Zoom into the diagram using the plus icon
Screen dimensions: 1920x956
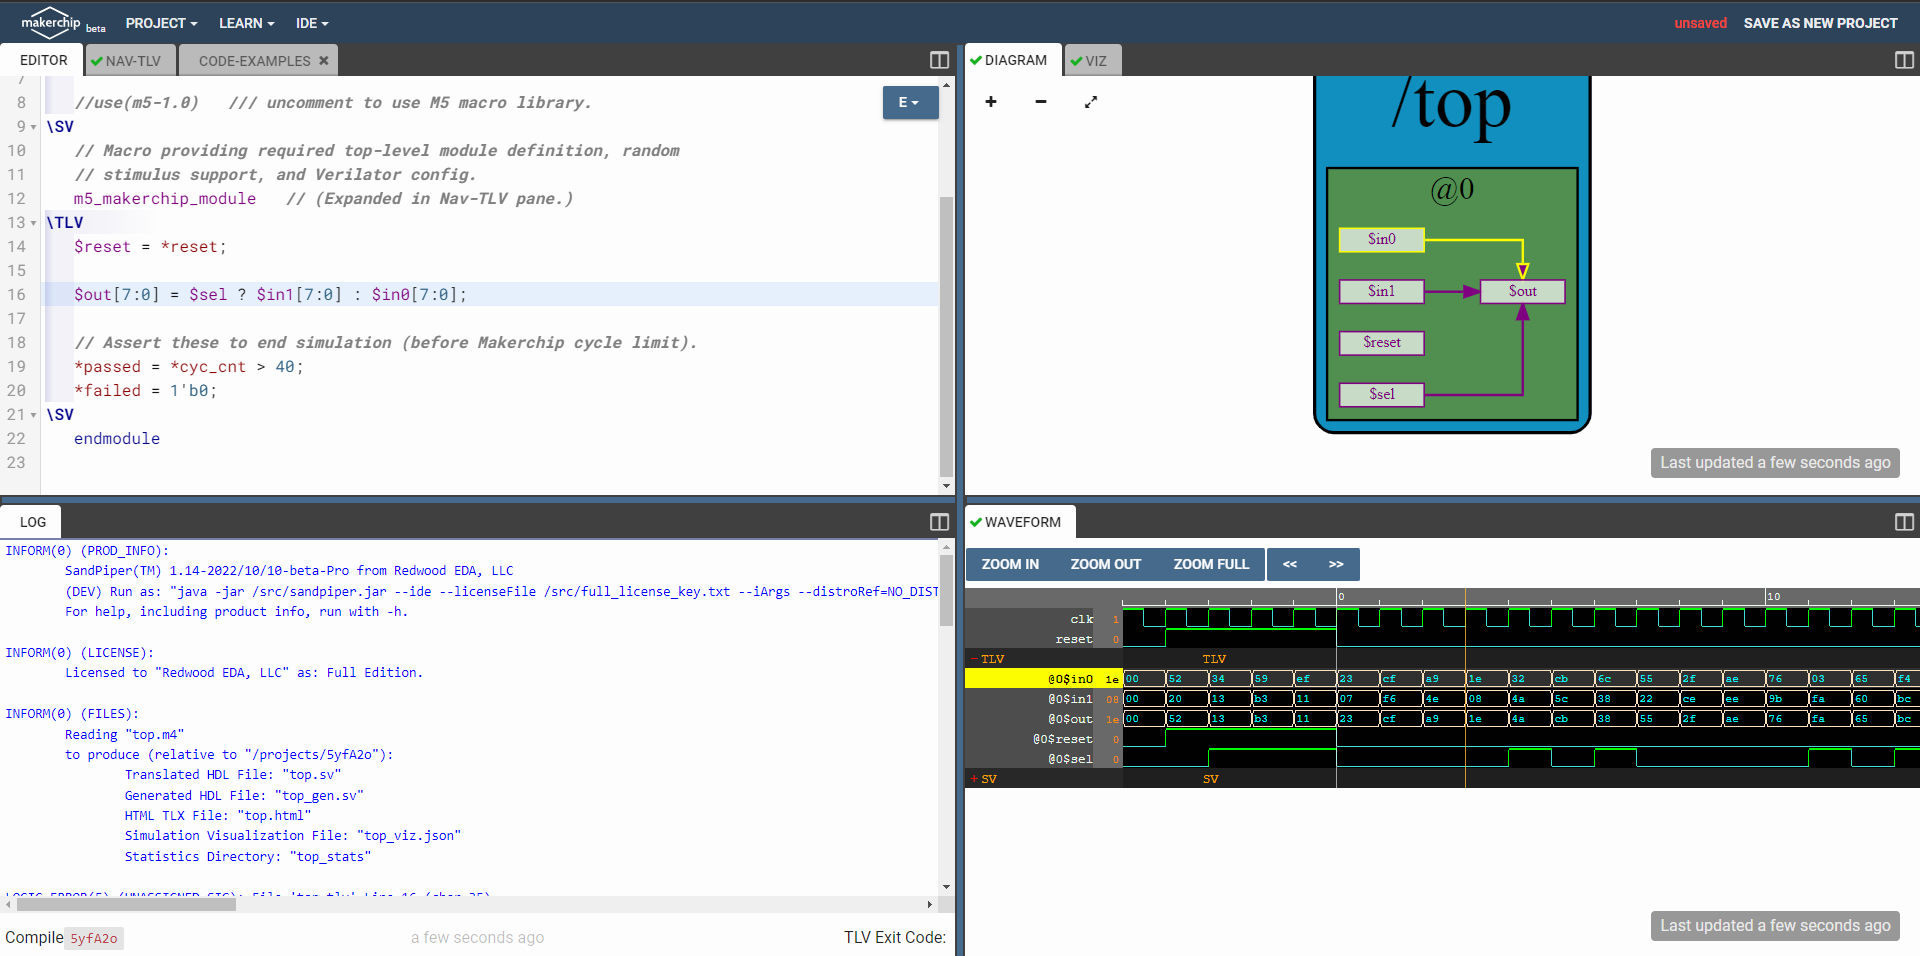pos(990,102)
